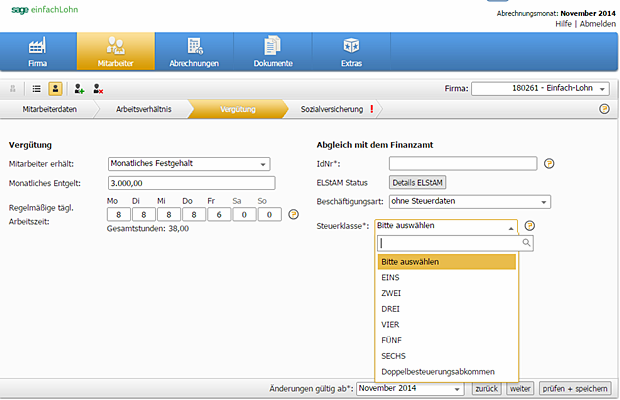
Task: Click the Steuerklasse search box
Action: coord(455,243)
